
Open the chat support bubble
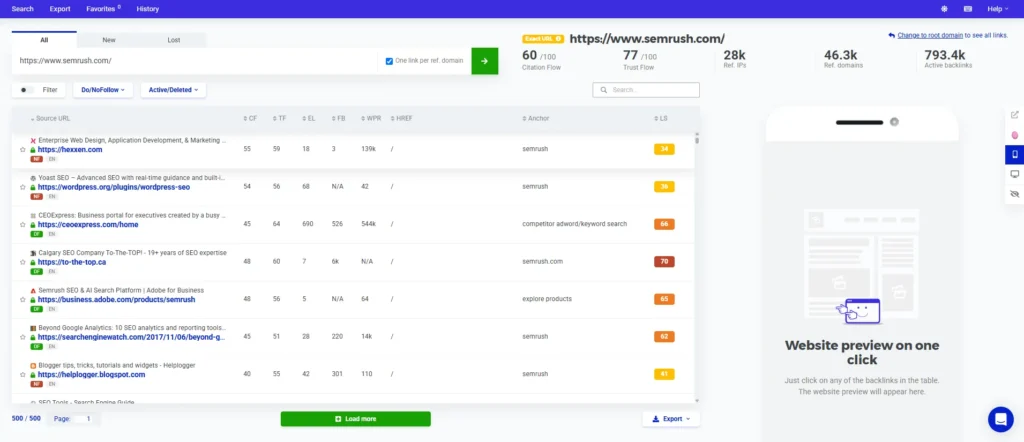[1000, 419]
